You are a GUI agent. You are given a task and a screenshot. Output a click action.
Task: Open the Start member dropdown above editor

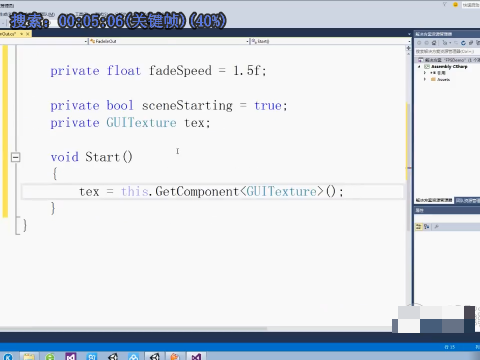tap(331, 41)
